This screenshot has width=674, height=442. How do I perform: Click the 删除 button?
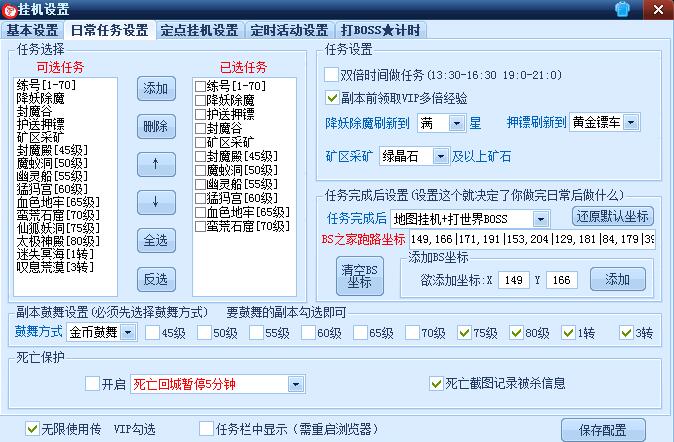coord(156,126)
